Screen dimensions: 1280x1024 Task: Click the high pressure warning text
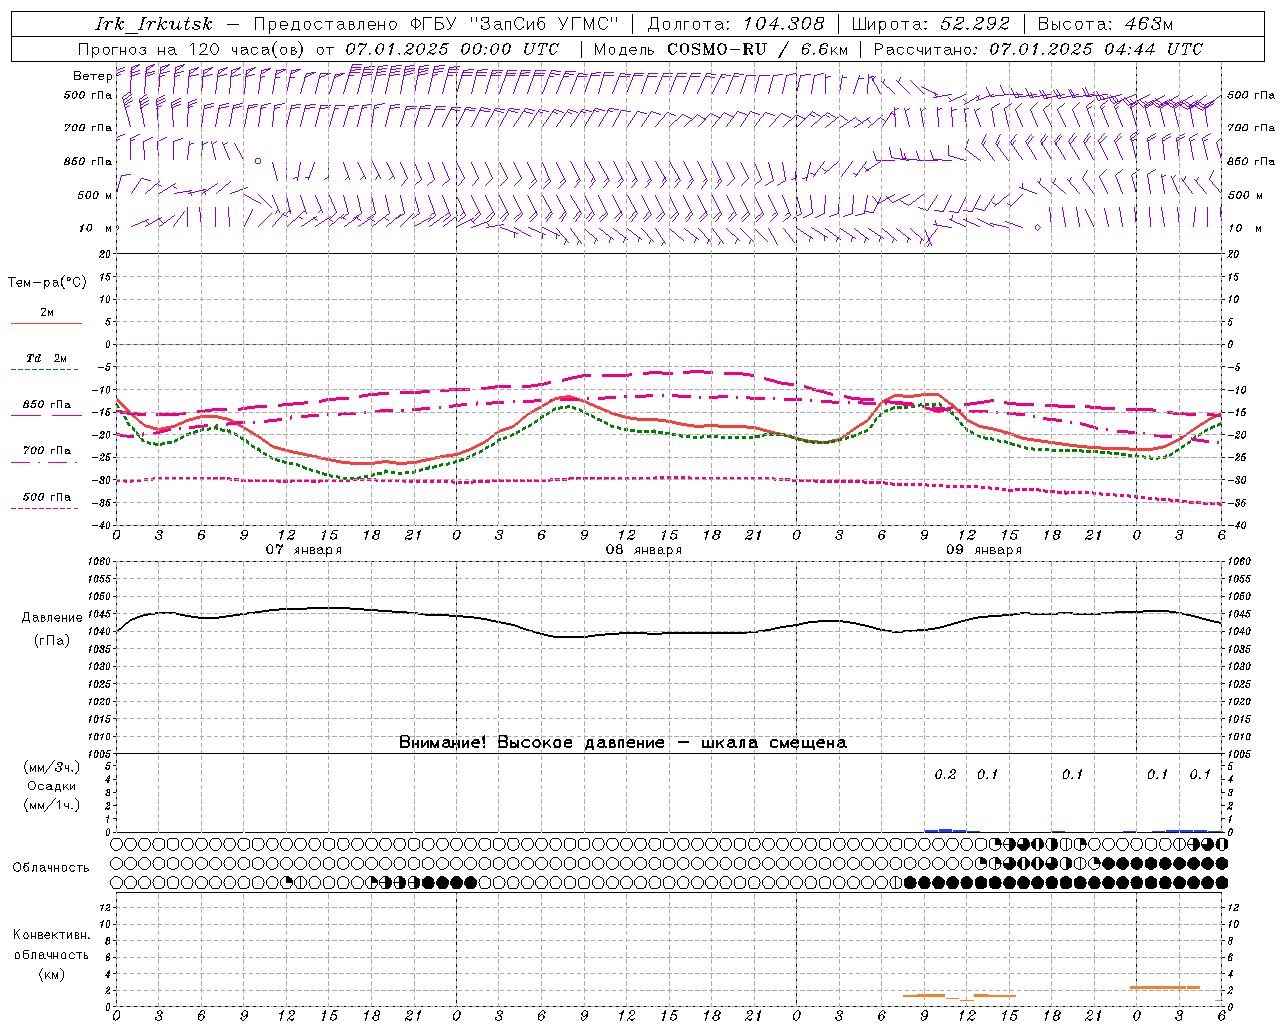pos(622,742)
